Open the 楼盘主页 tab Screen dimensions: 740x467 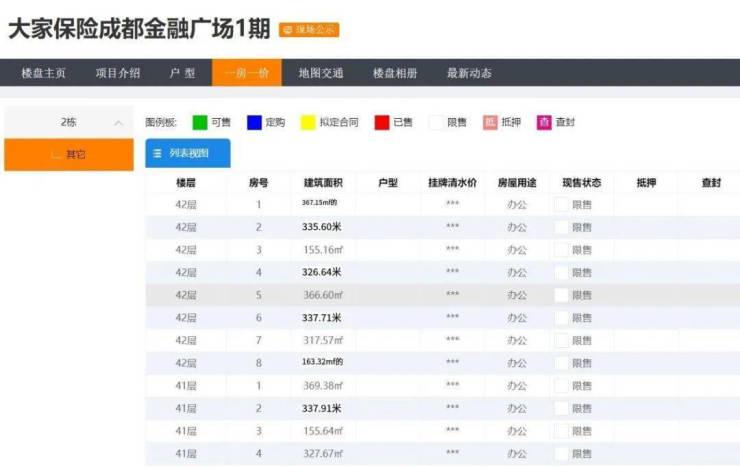[43, 73]
